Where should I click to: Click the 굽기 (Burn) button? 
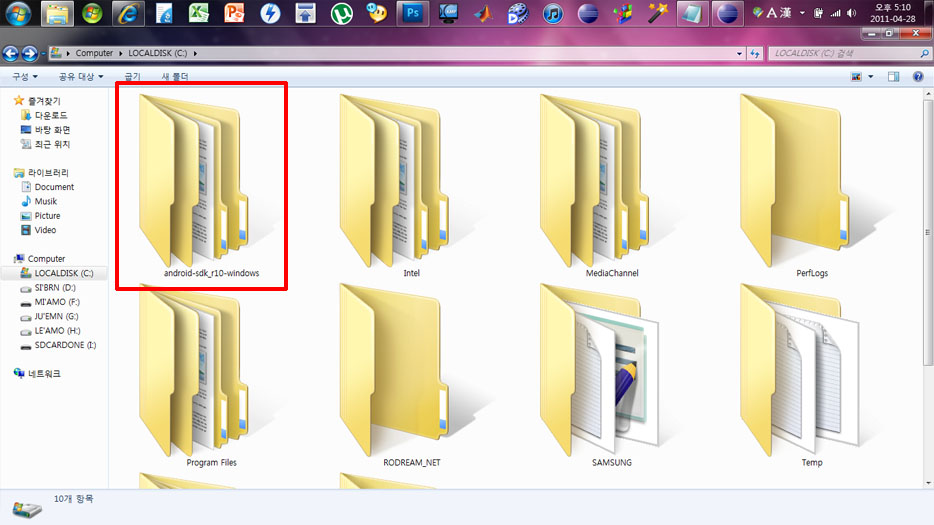132,76
